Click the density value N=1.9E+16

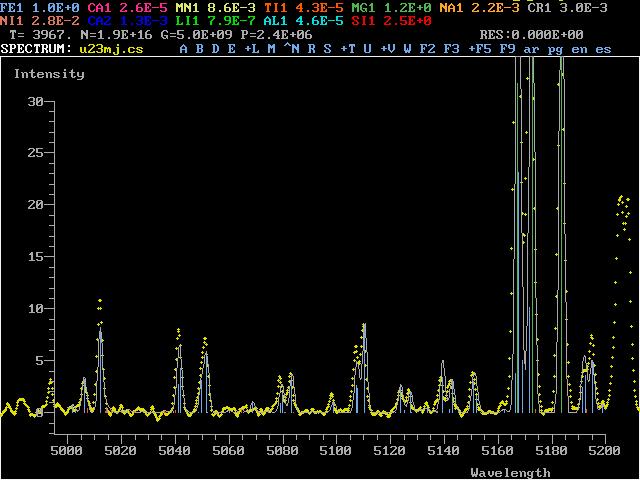pos(116,35)
